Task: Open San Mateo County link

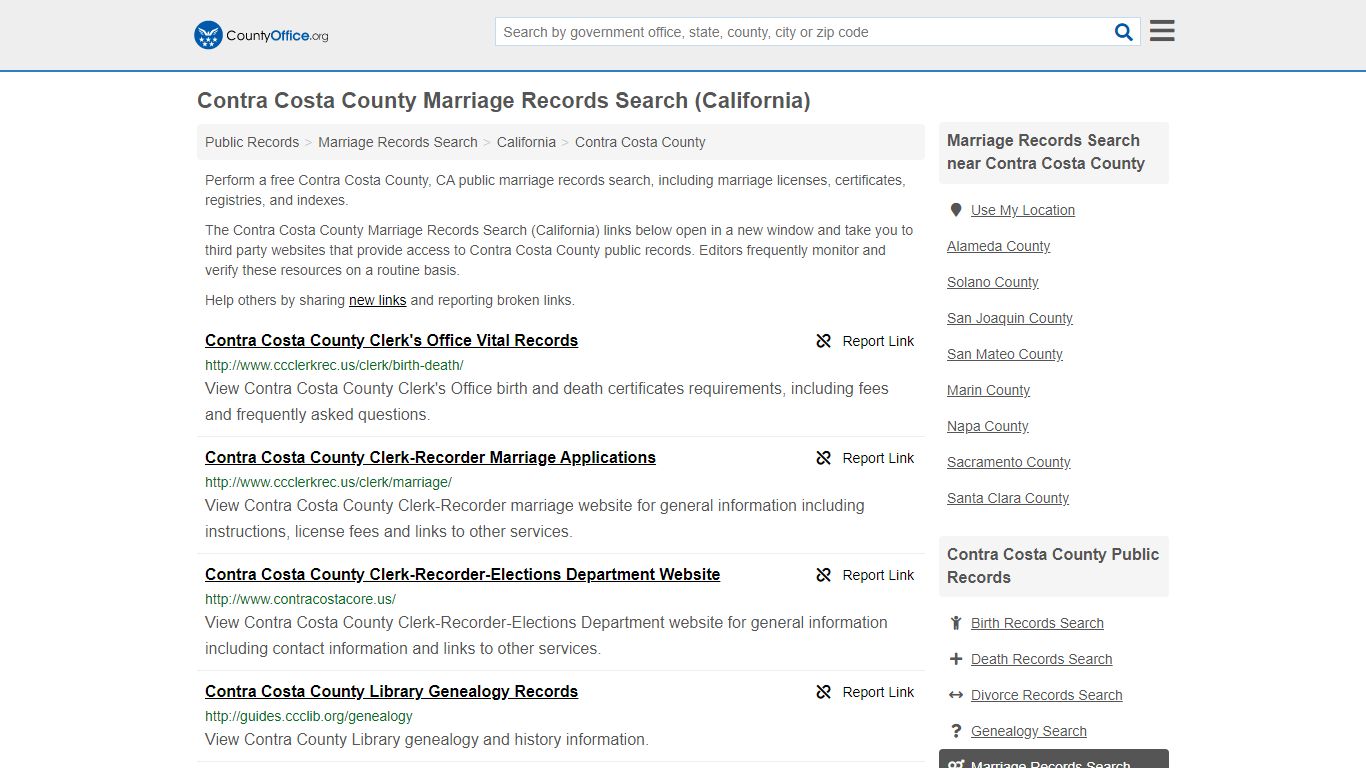Action: pyautogui.click(x=1004, y=354)
